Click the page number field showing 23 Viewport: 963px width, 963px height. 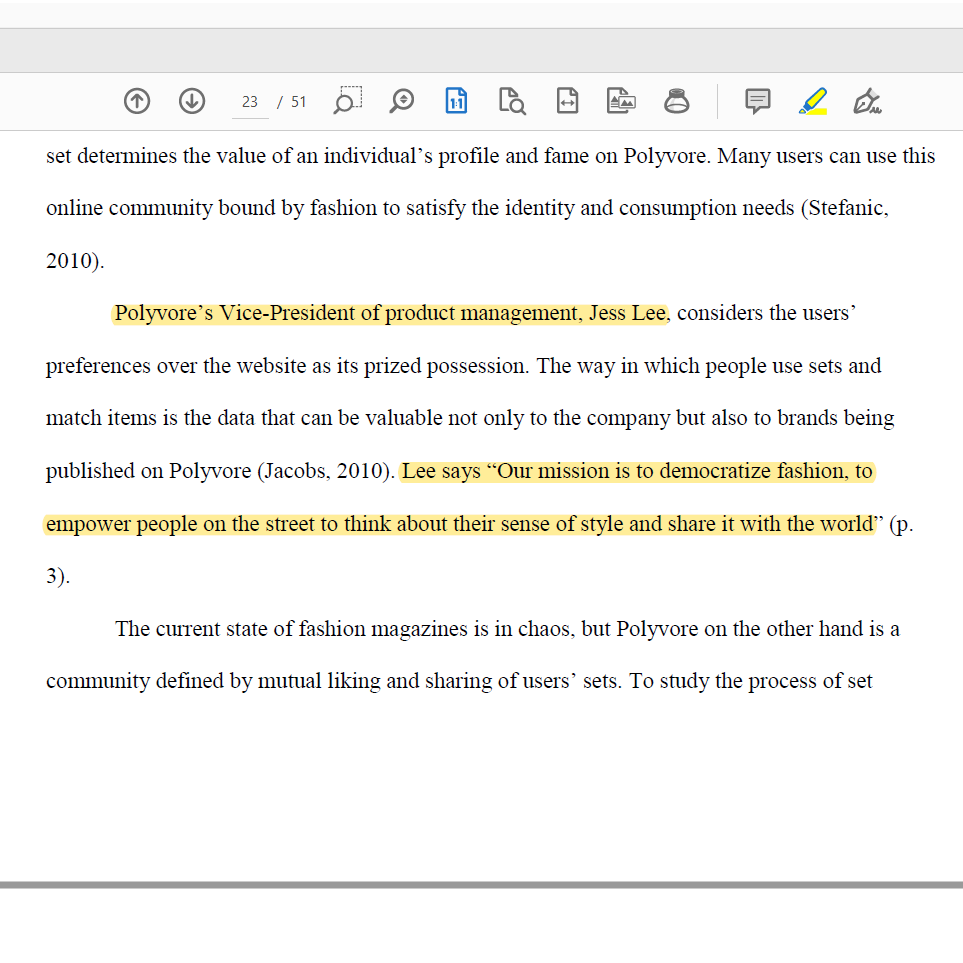pos(250,102)
